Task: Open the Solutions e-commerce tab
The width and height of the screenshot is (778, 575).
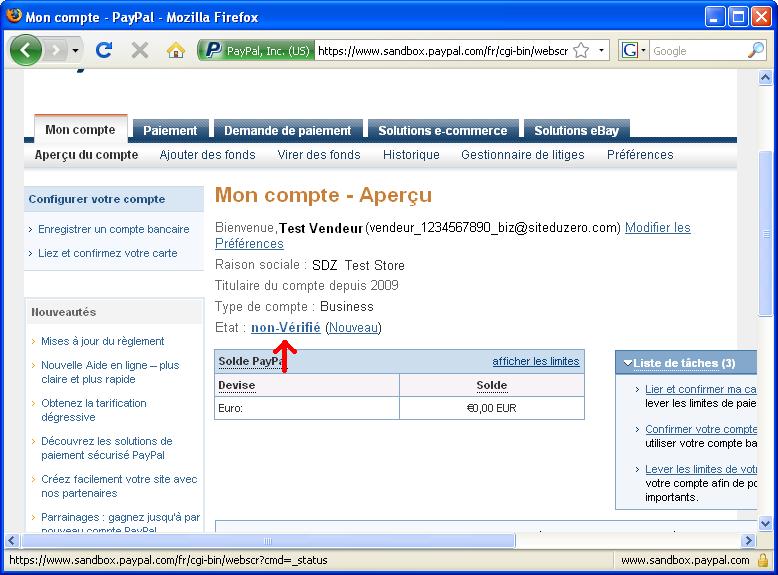Action: [443, 130]
